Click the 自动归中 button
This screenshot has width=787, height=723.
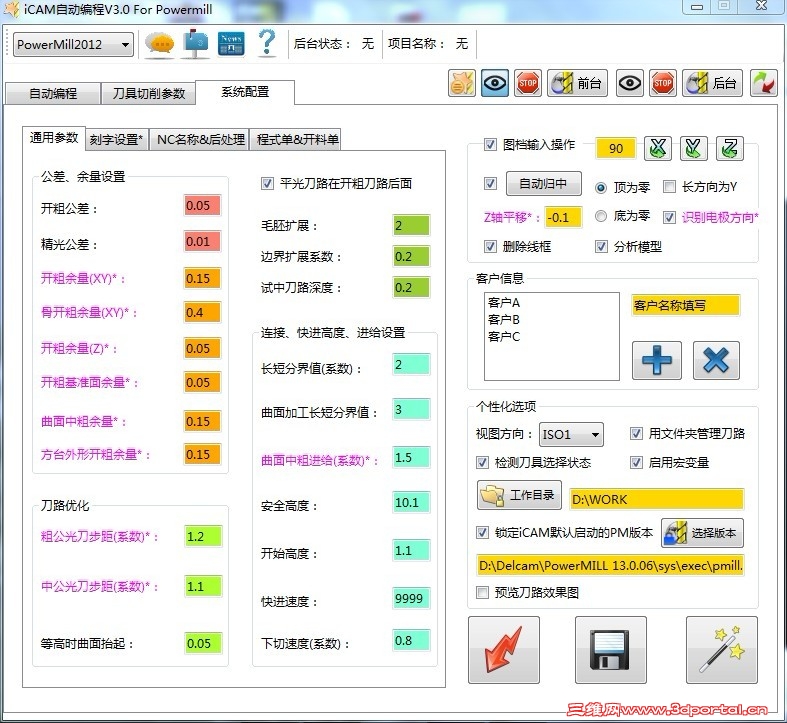544,184
